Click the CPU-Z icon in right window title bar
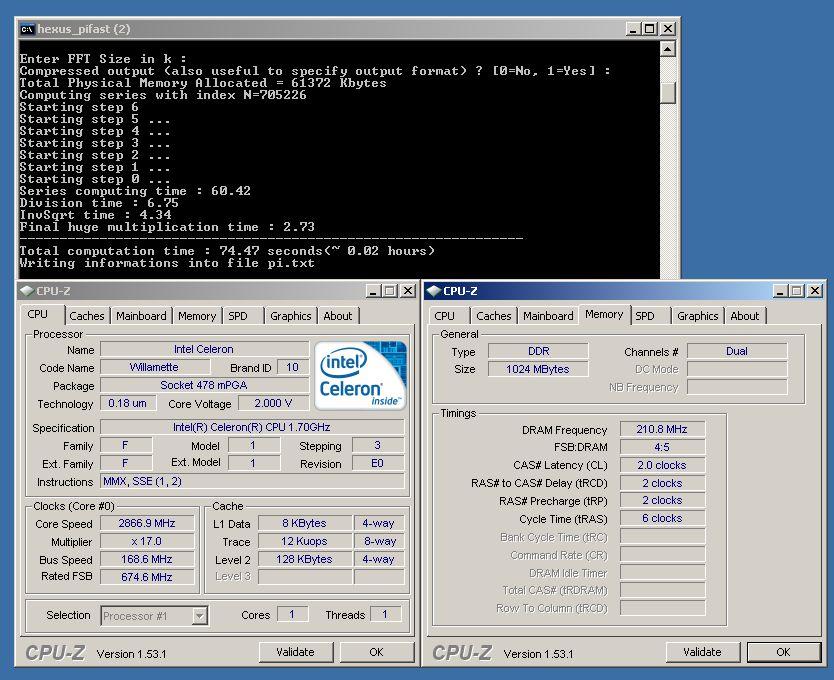Image resolution: width=834 pixels, height=680 pixels. (433, 291)
